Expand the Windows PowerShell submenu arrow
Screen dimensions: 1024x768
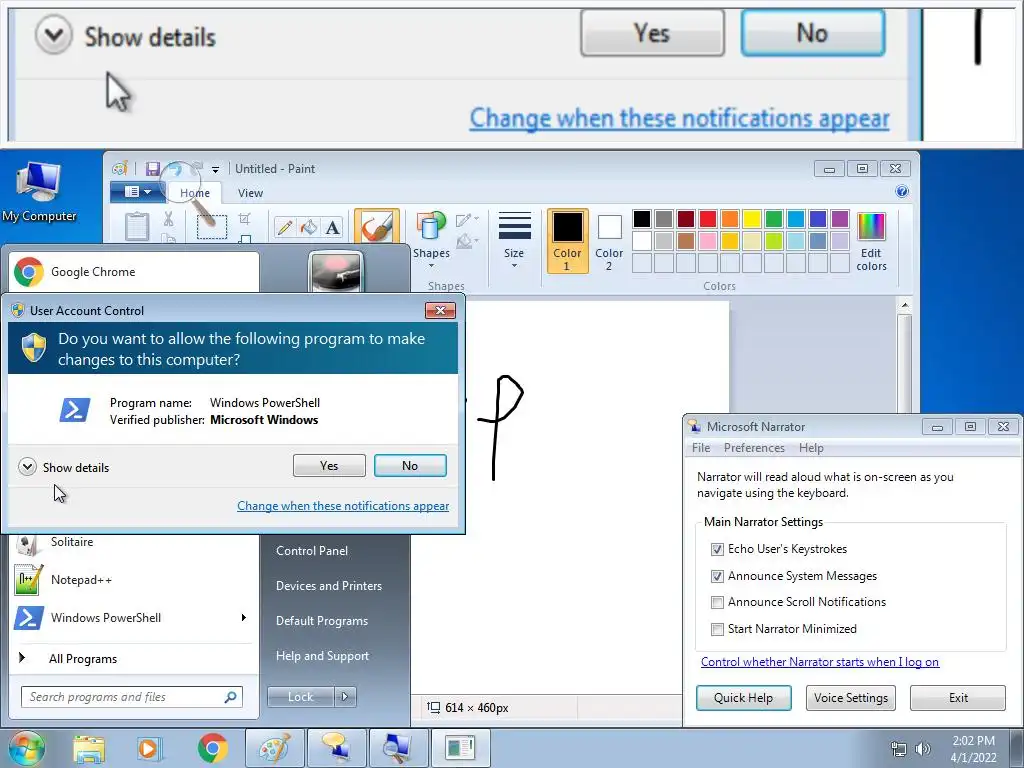pos(244,618)
